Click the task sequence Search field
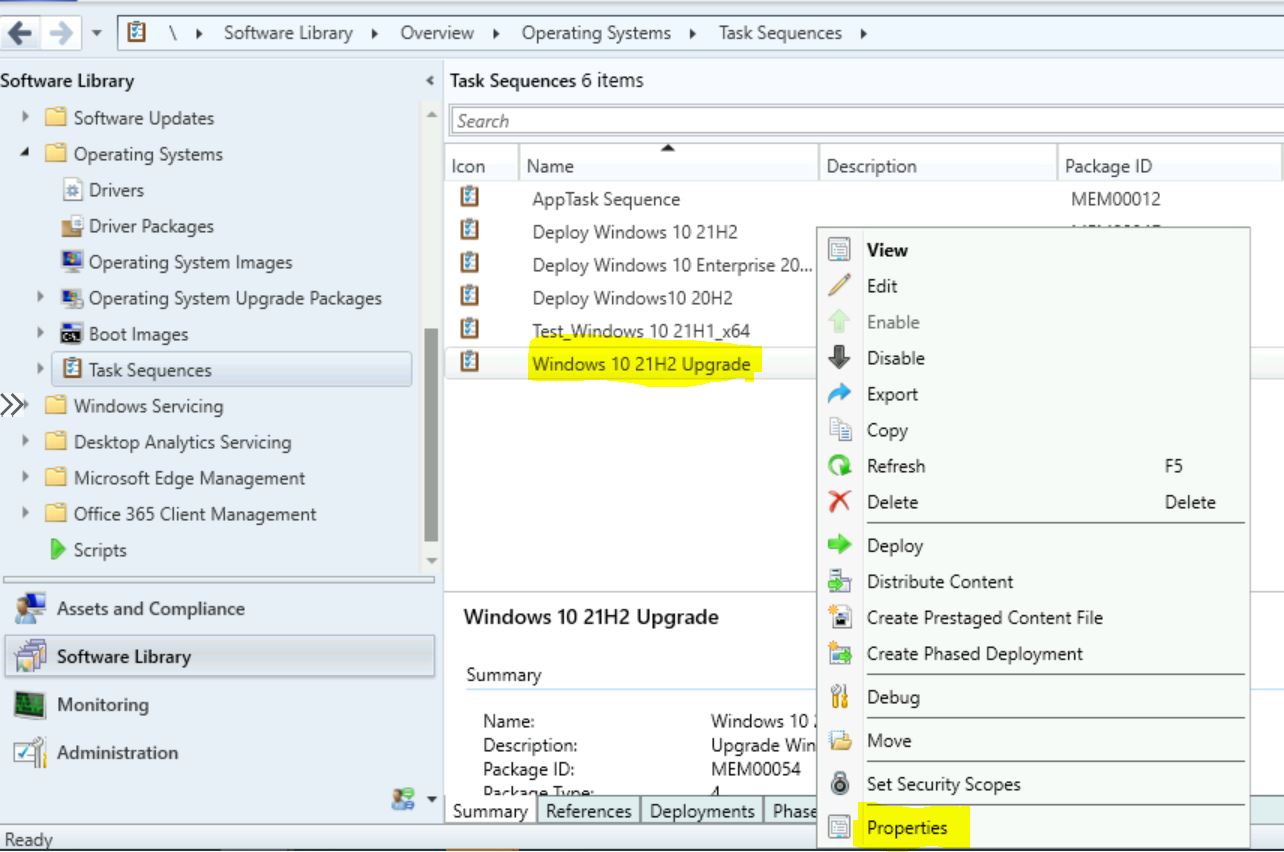This screenshot has width=1284, height=852. coord(860,121)
